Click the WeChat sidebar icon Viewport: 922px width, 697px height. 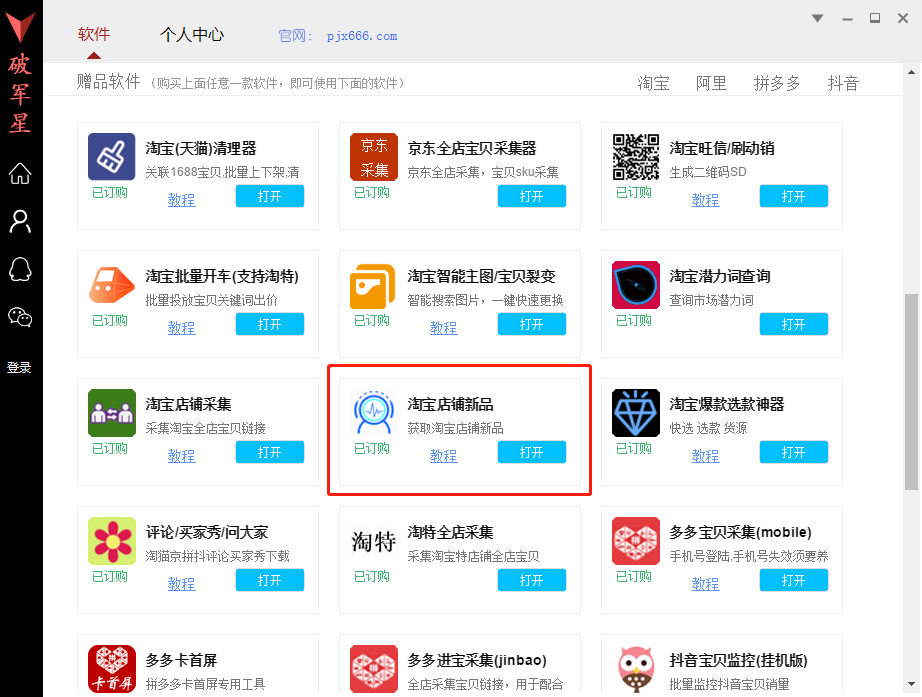click(x=20, y=317)
